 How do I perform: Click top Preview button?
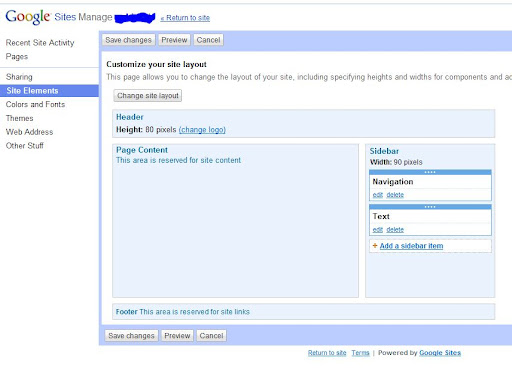tap(174, 40)
